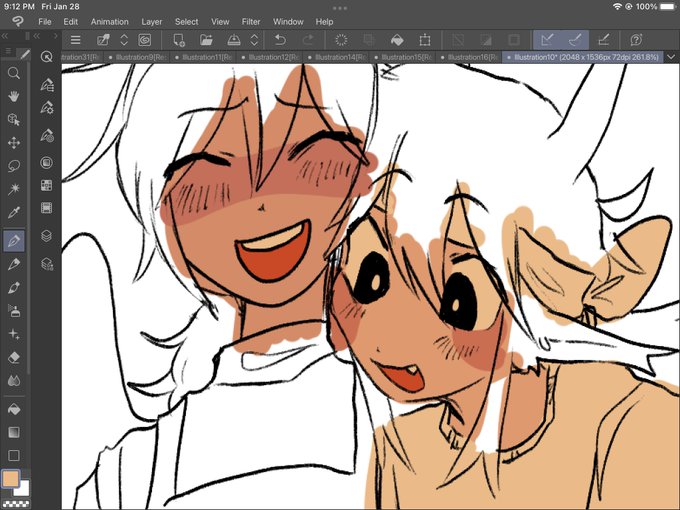Select the Fill bucket tool in tool palette

(x=14, y=409)
